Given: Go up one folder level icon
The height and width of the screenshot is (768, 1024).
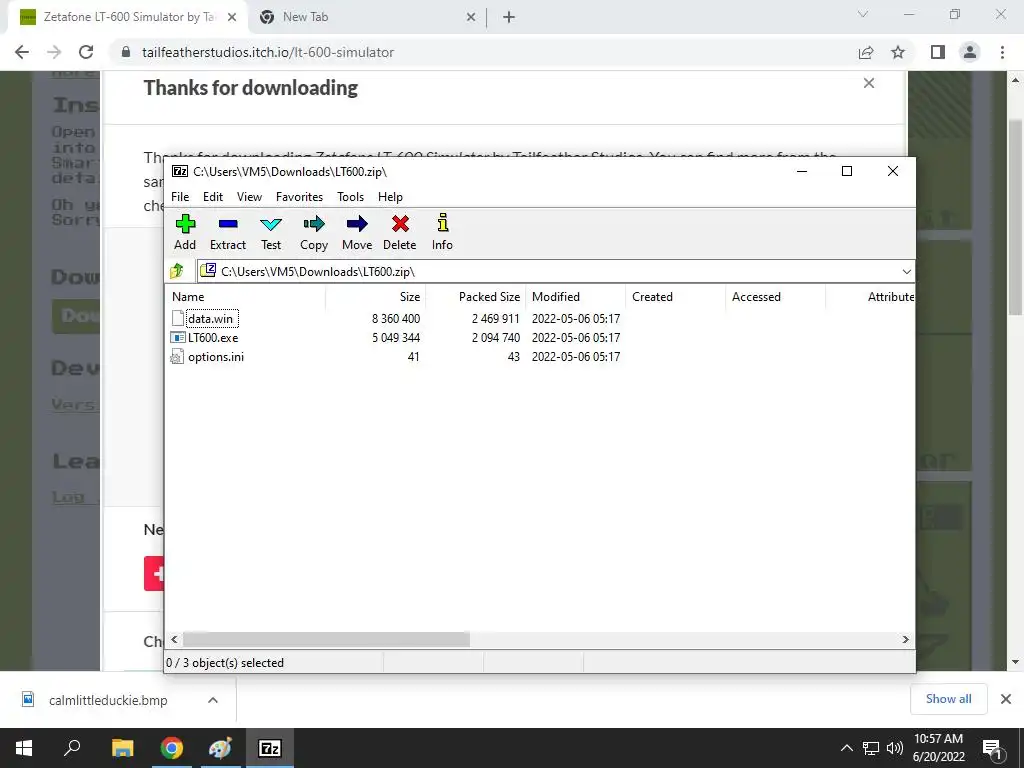Looking at the screenshot, I should pyautogui.click(x=177, y=270).
